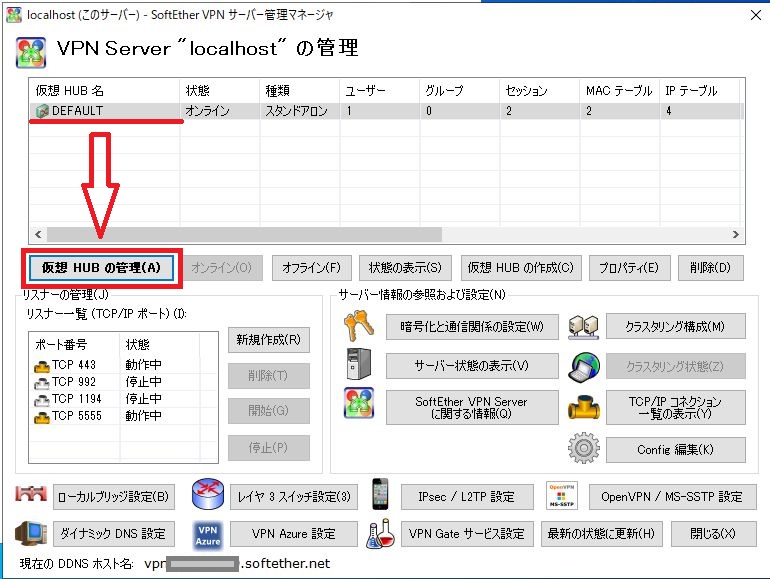Open VPN Gate サービス設定 button
This screenshot has height=579, width=770.
coord(467,534)
